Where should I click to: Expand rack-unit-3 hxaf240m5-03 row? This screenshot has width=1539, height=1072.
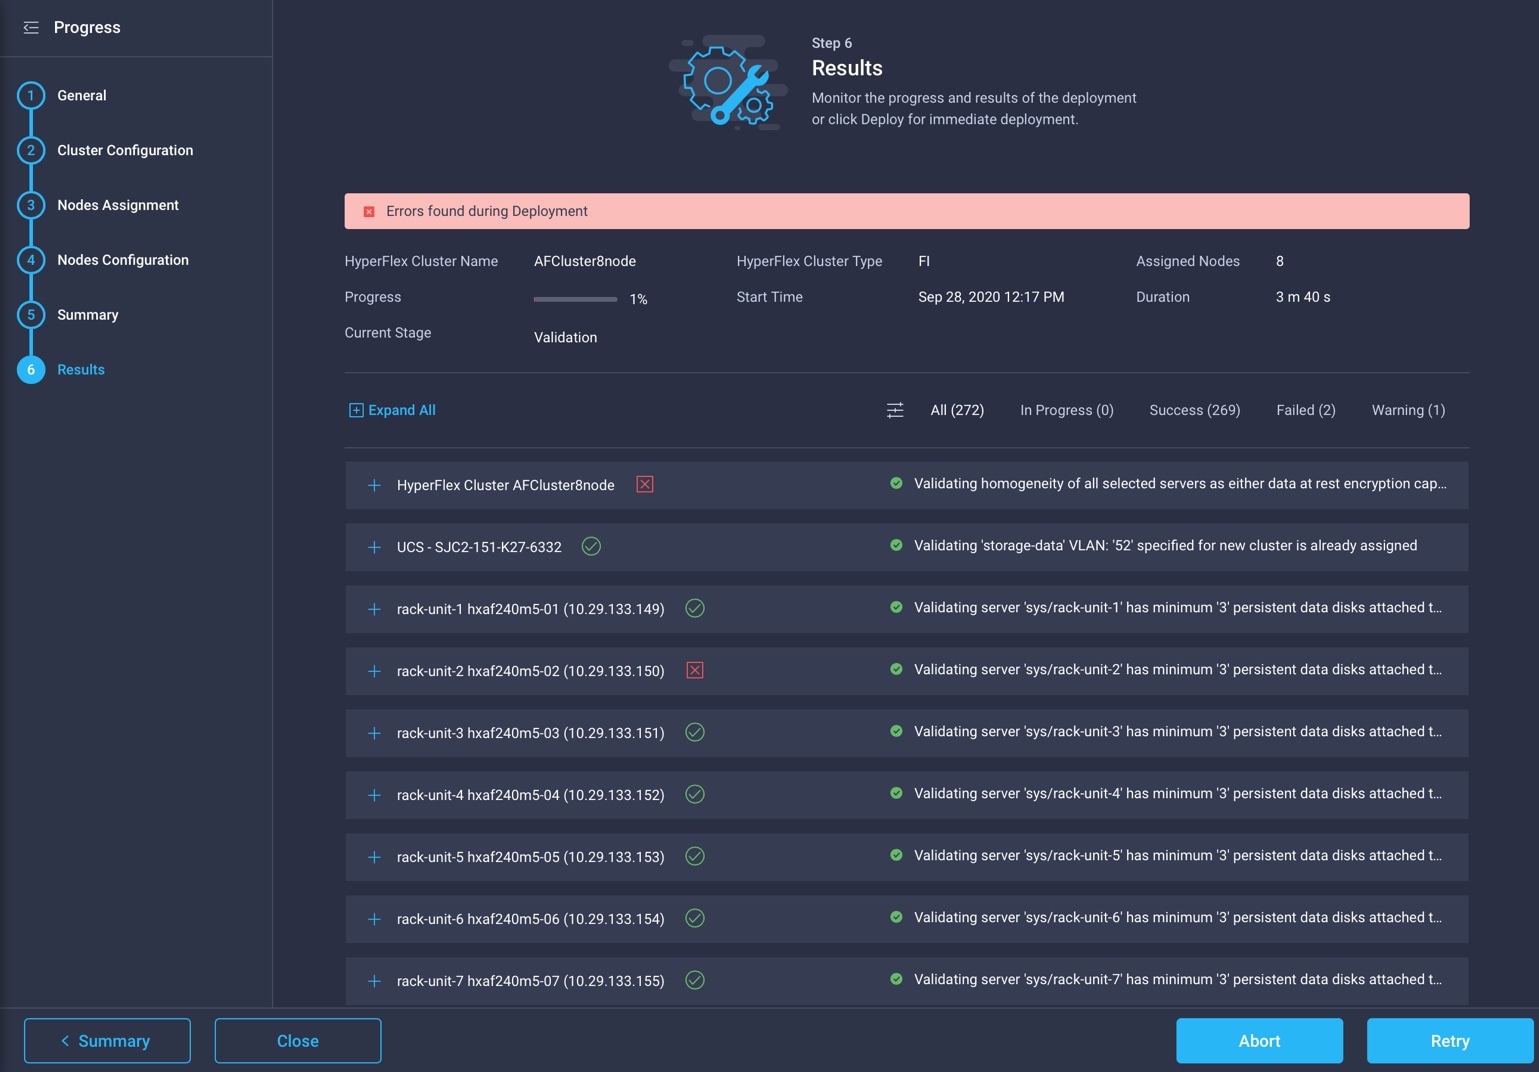click(x=374, y=733)
